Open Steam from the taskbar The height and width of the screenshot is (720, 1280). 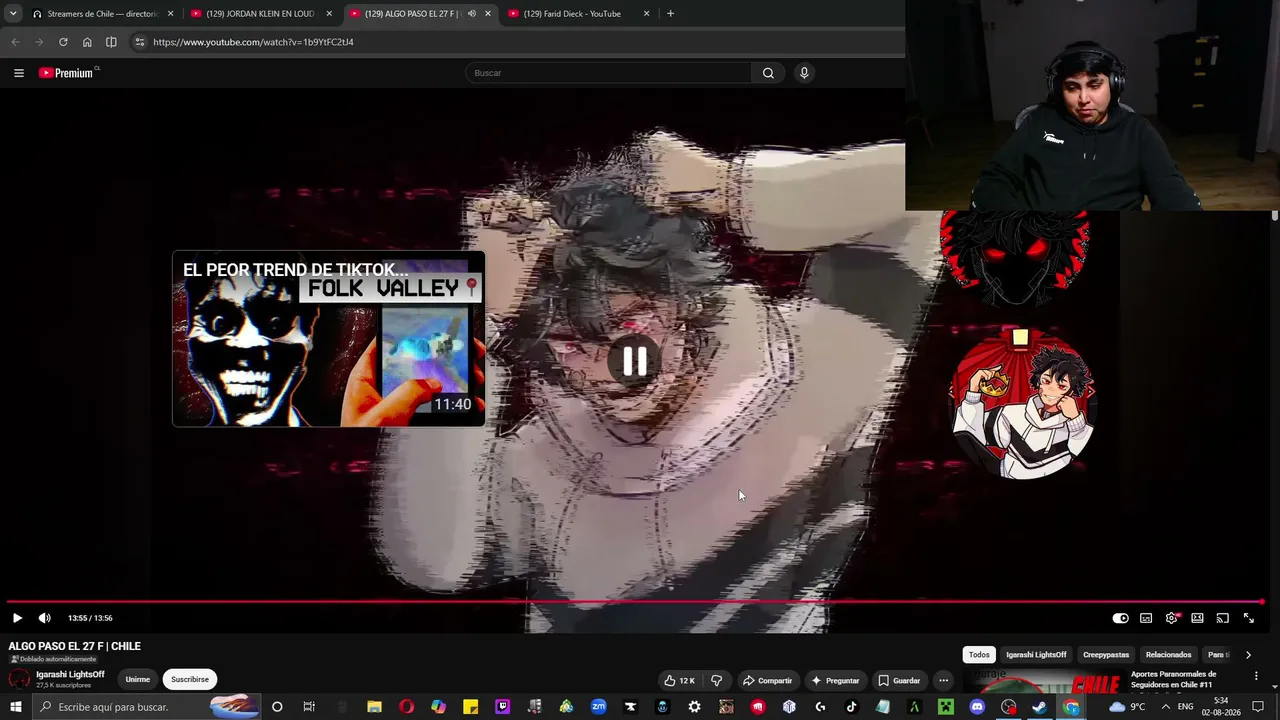(1040, 707)
